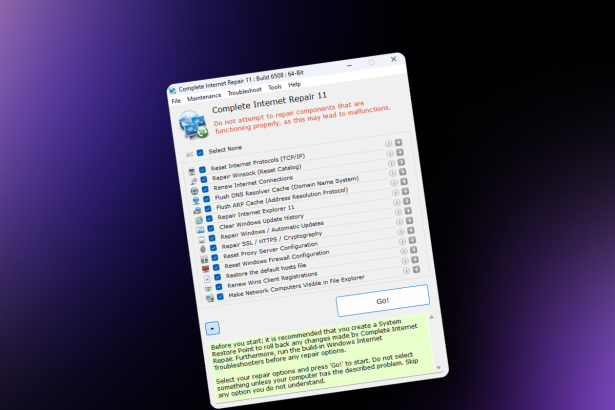
Task: Click info icon for Flush DNS Resolver Cache
Action: 392,182
